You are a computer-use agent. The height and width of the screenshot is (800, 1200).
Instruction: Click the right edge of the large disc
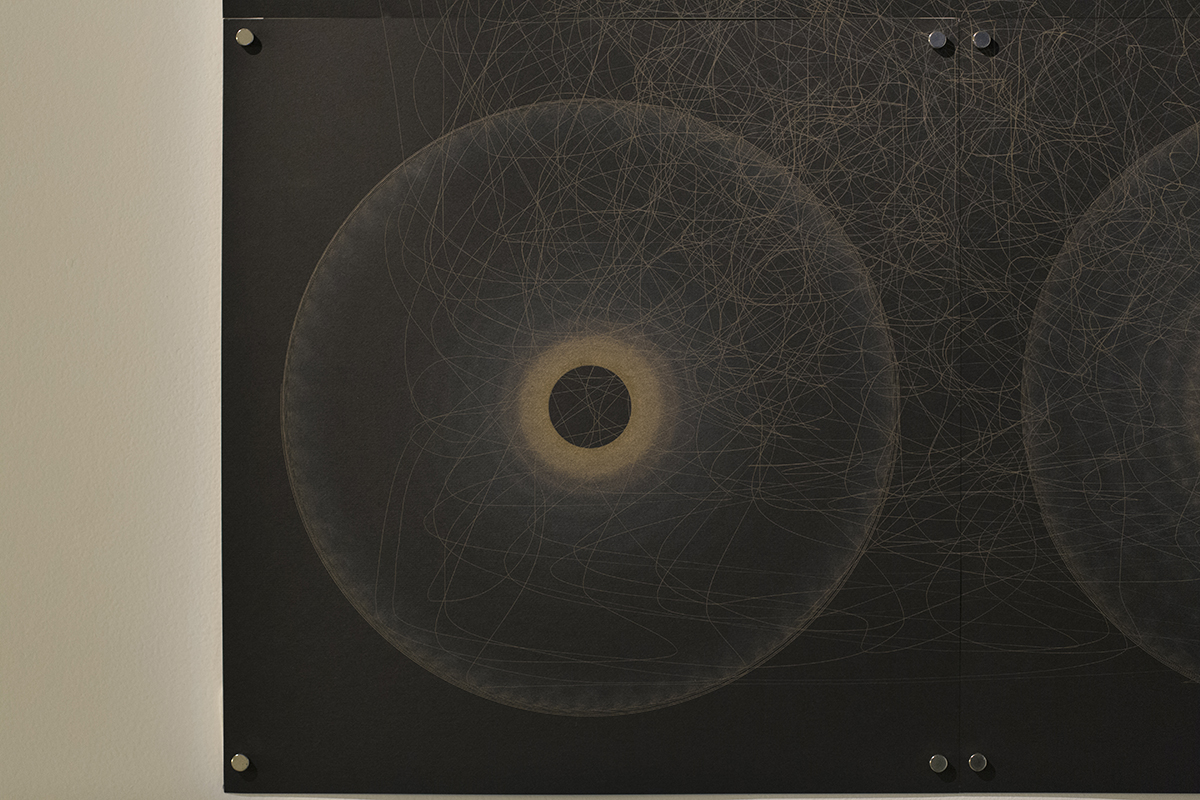(896, 406)
